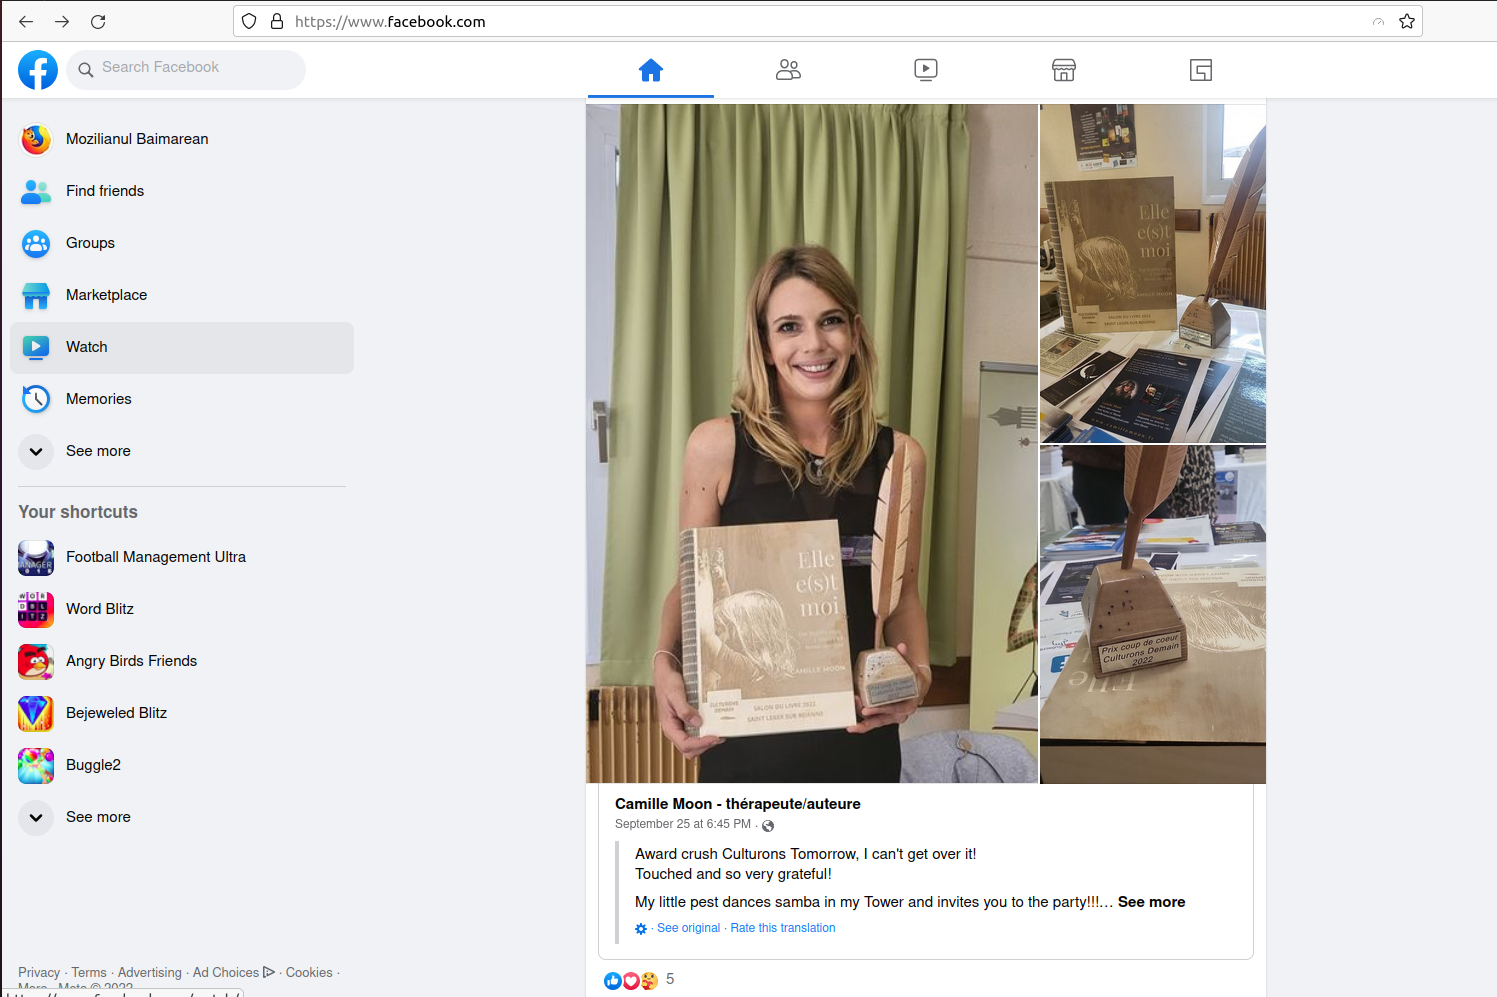1497x997 pixels.
Task: Select the Home tab in top navigation
Action: pyautogui.click(x=651, y=70)
